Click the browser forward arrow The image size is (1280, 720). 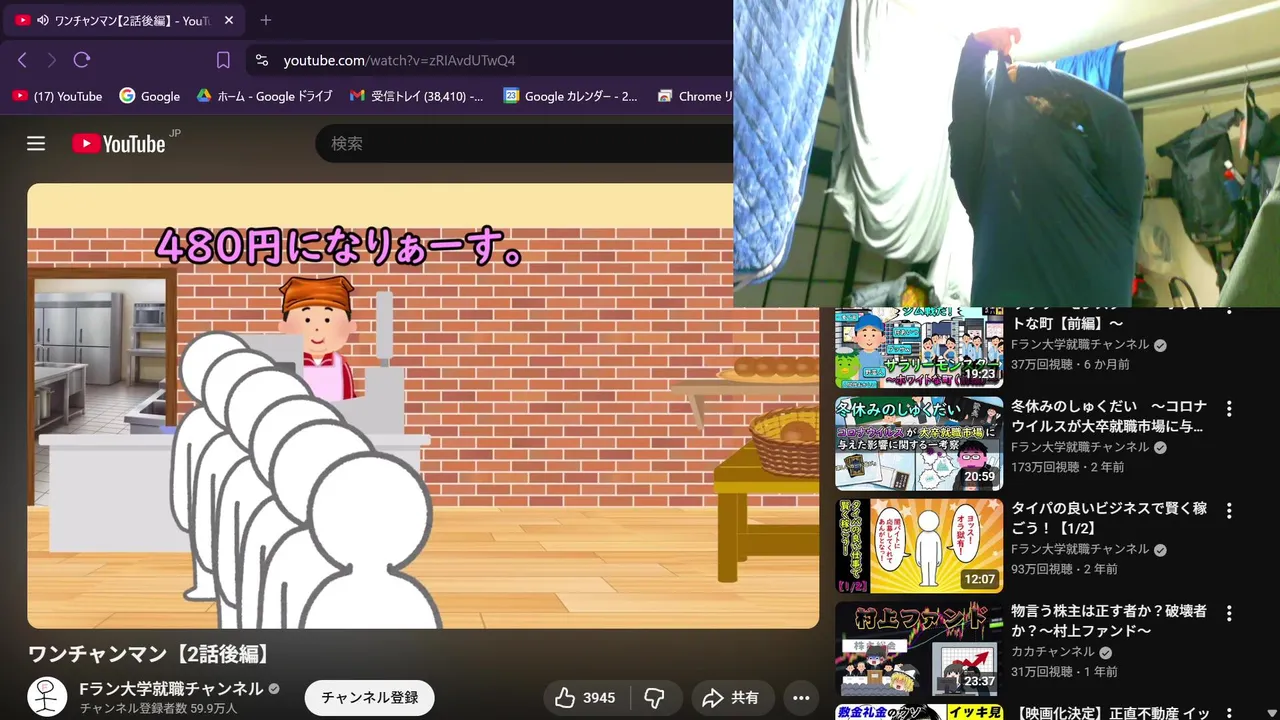point(51,60)
